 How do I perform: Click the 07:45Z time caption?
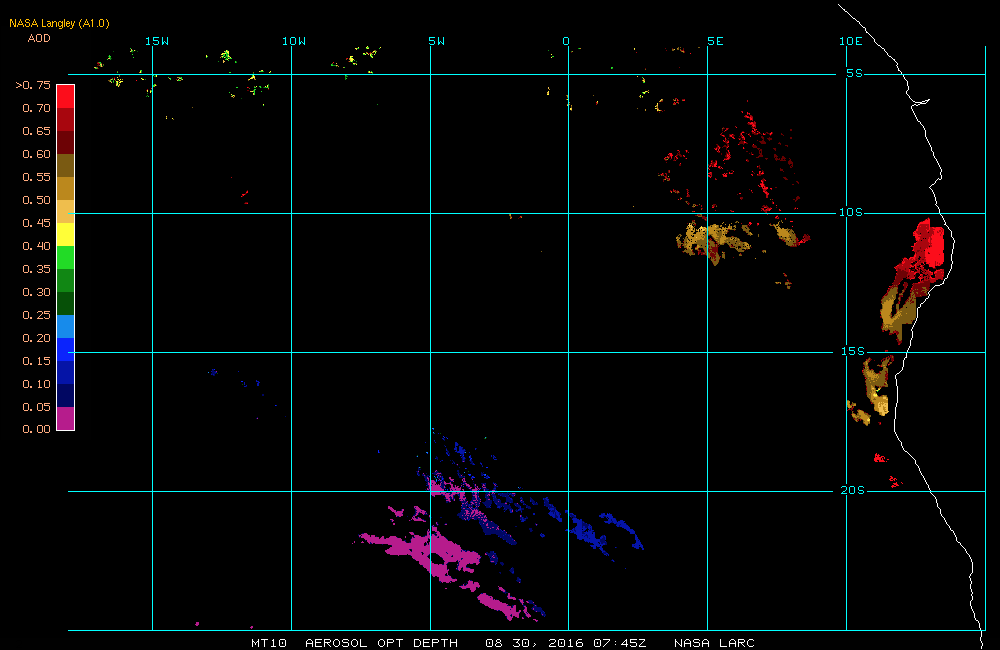click(x=619, y=643)
